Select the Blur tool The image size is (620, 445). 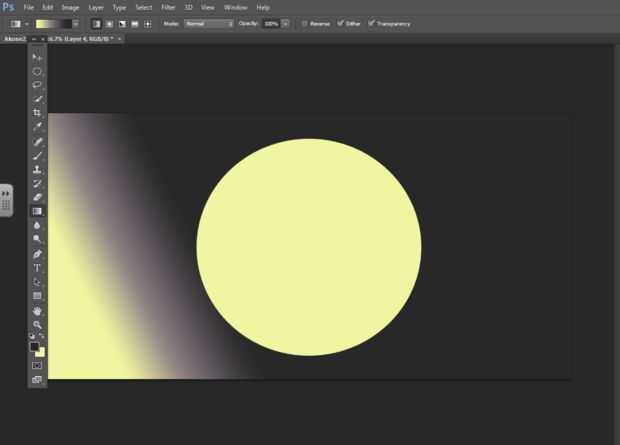pos(37,225)
